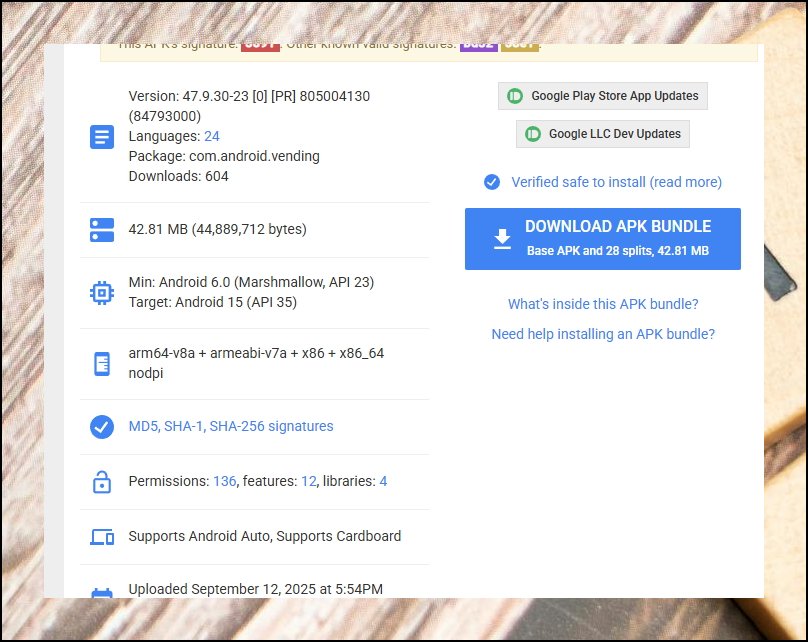Open the 24 languages link
808x642 pixels.
click(212, 136)
